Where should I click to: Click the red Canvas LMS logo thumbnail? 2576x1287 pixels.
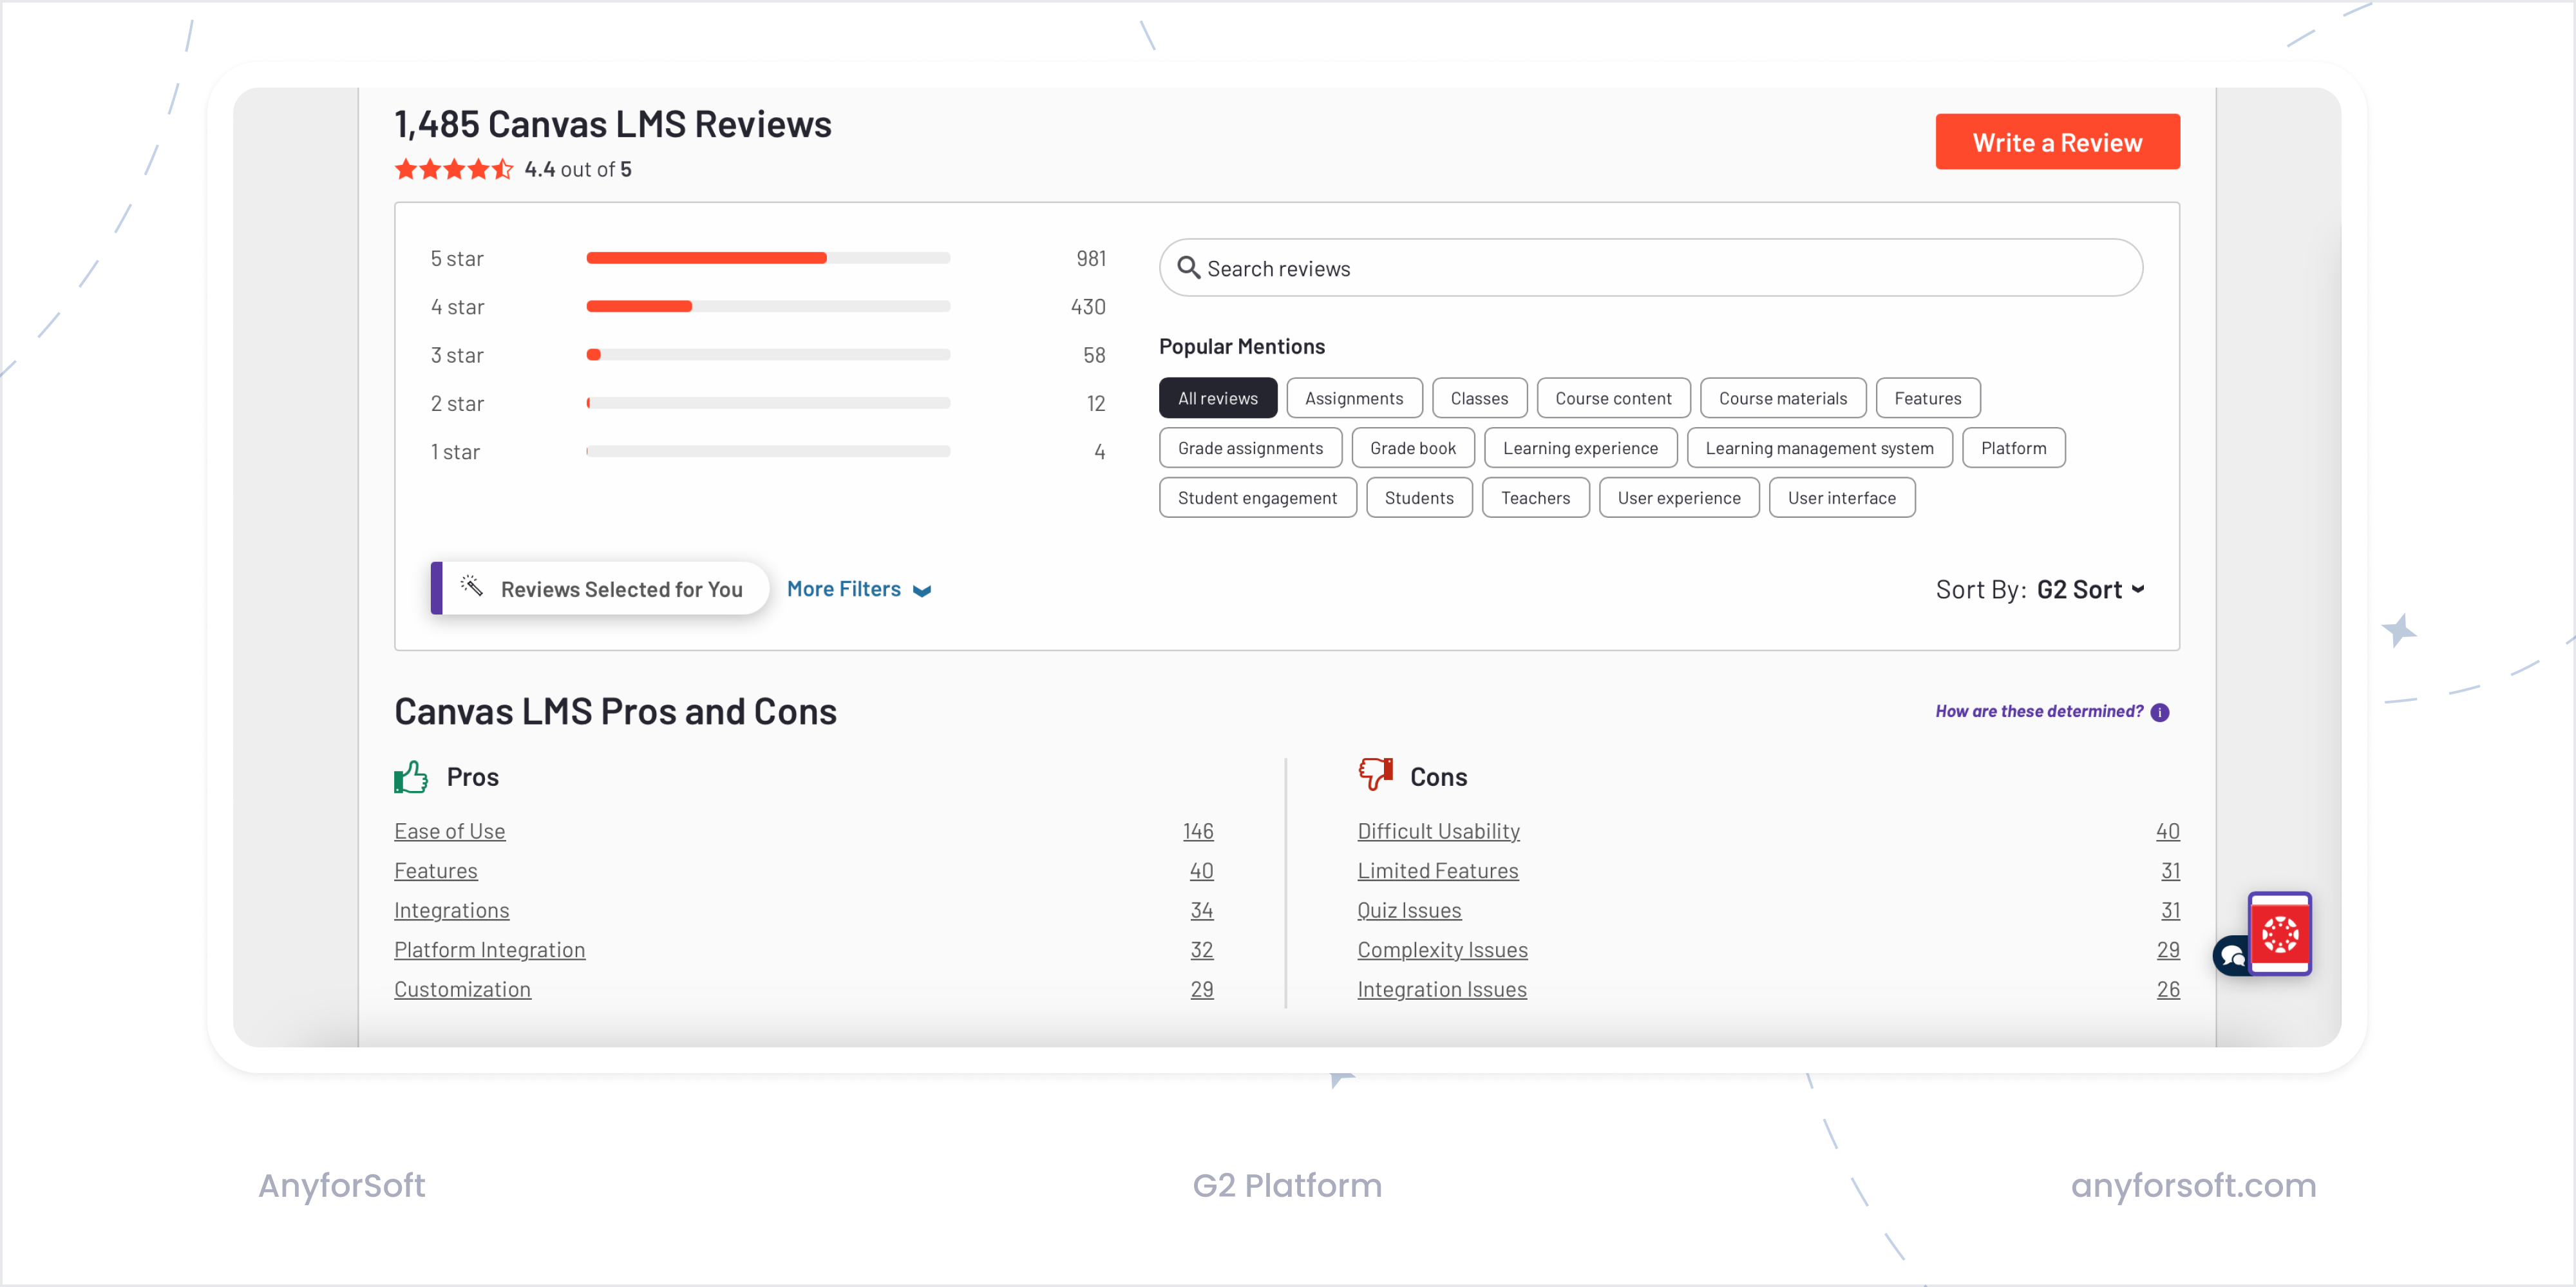[x=2279, y=933]
